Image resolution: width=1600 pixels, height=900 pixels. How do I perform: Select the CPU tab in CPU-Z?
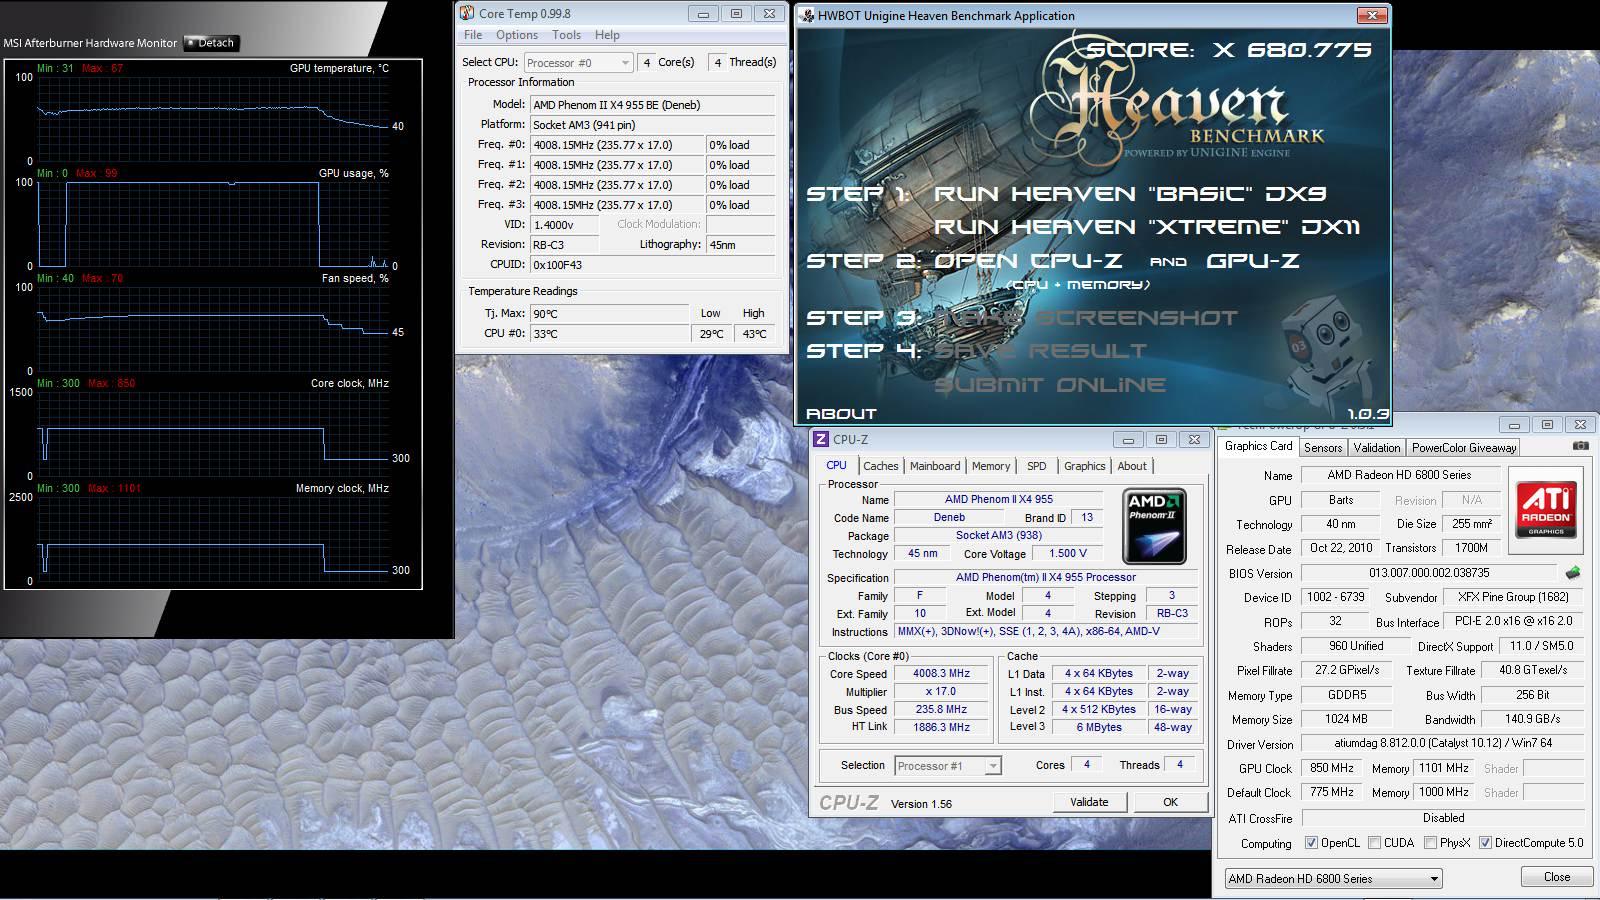[836, 465]
